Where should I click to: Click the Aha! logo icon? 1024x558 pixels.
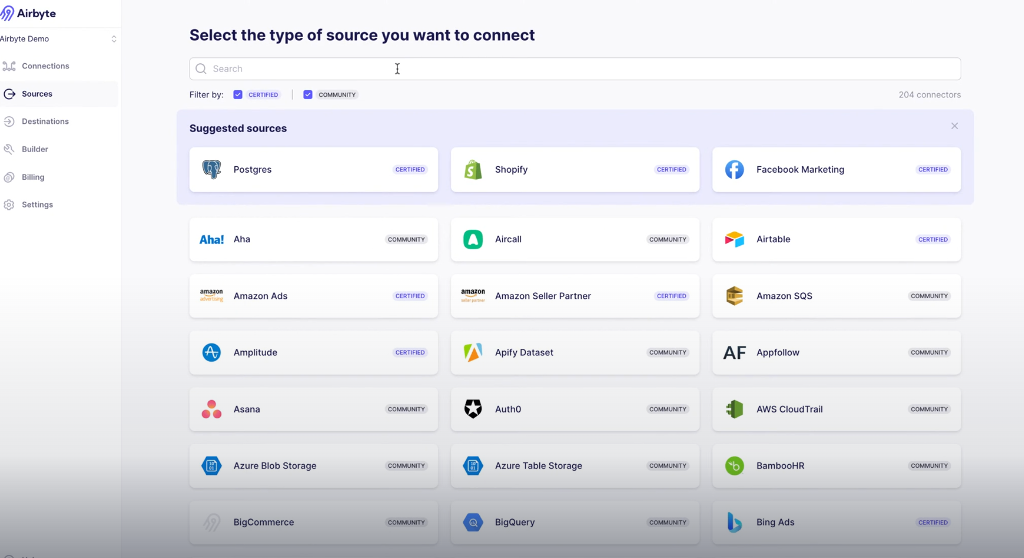click(212, 240)
